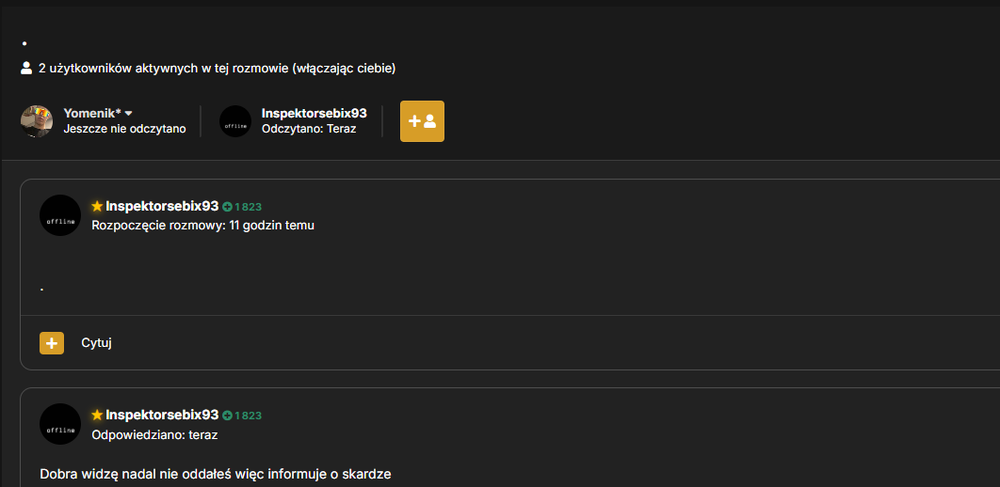The width and height of the screenshot is (1000, 487).
Task: Click the reputation score 1823 in reply message
Action: [x=248, y=416]
